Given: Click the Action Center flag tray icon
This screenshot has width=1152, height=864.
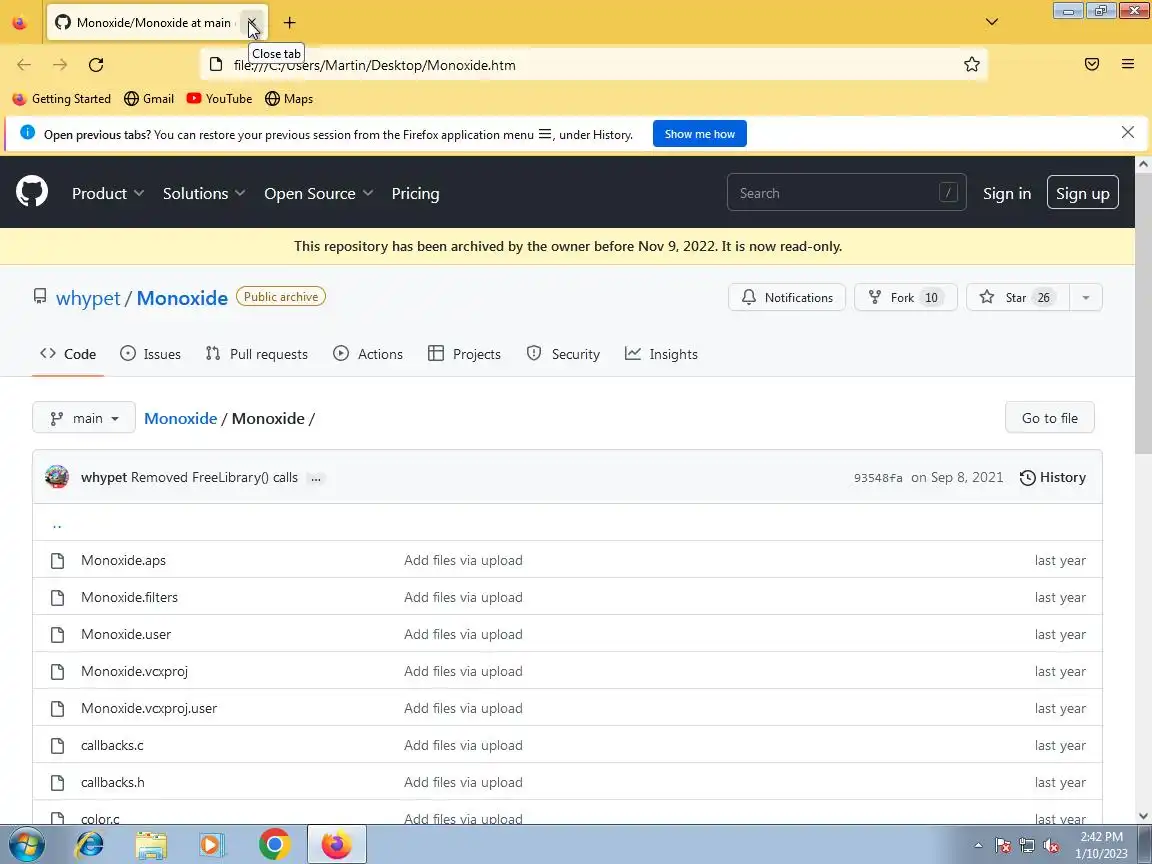Looking at the screenshot, I should [x=1003, y=846].
